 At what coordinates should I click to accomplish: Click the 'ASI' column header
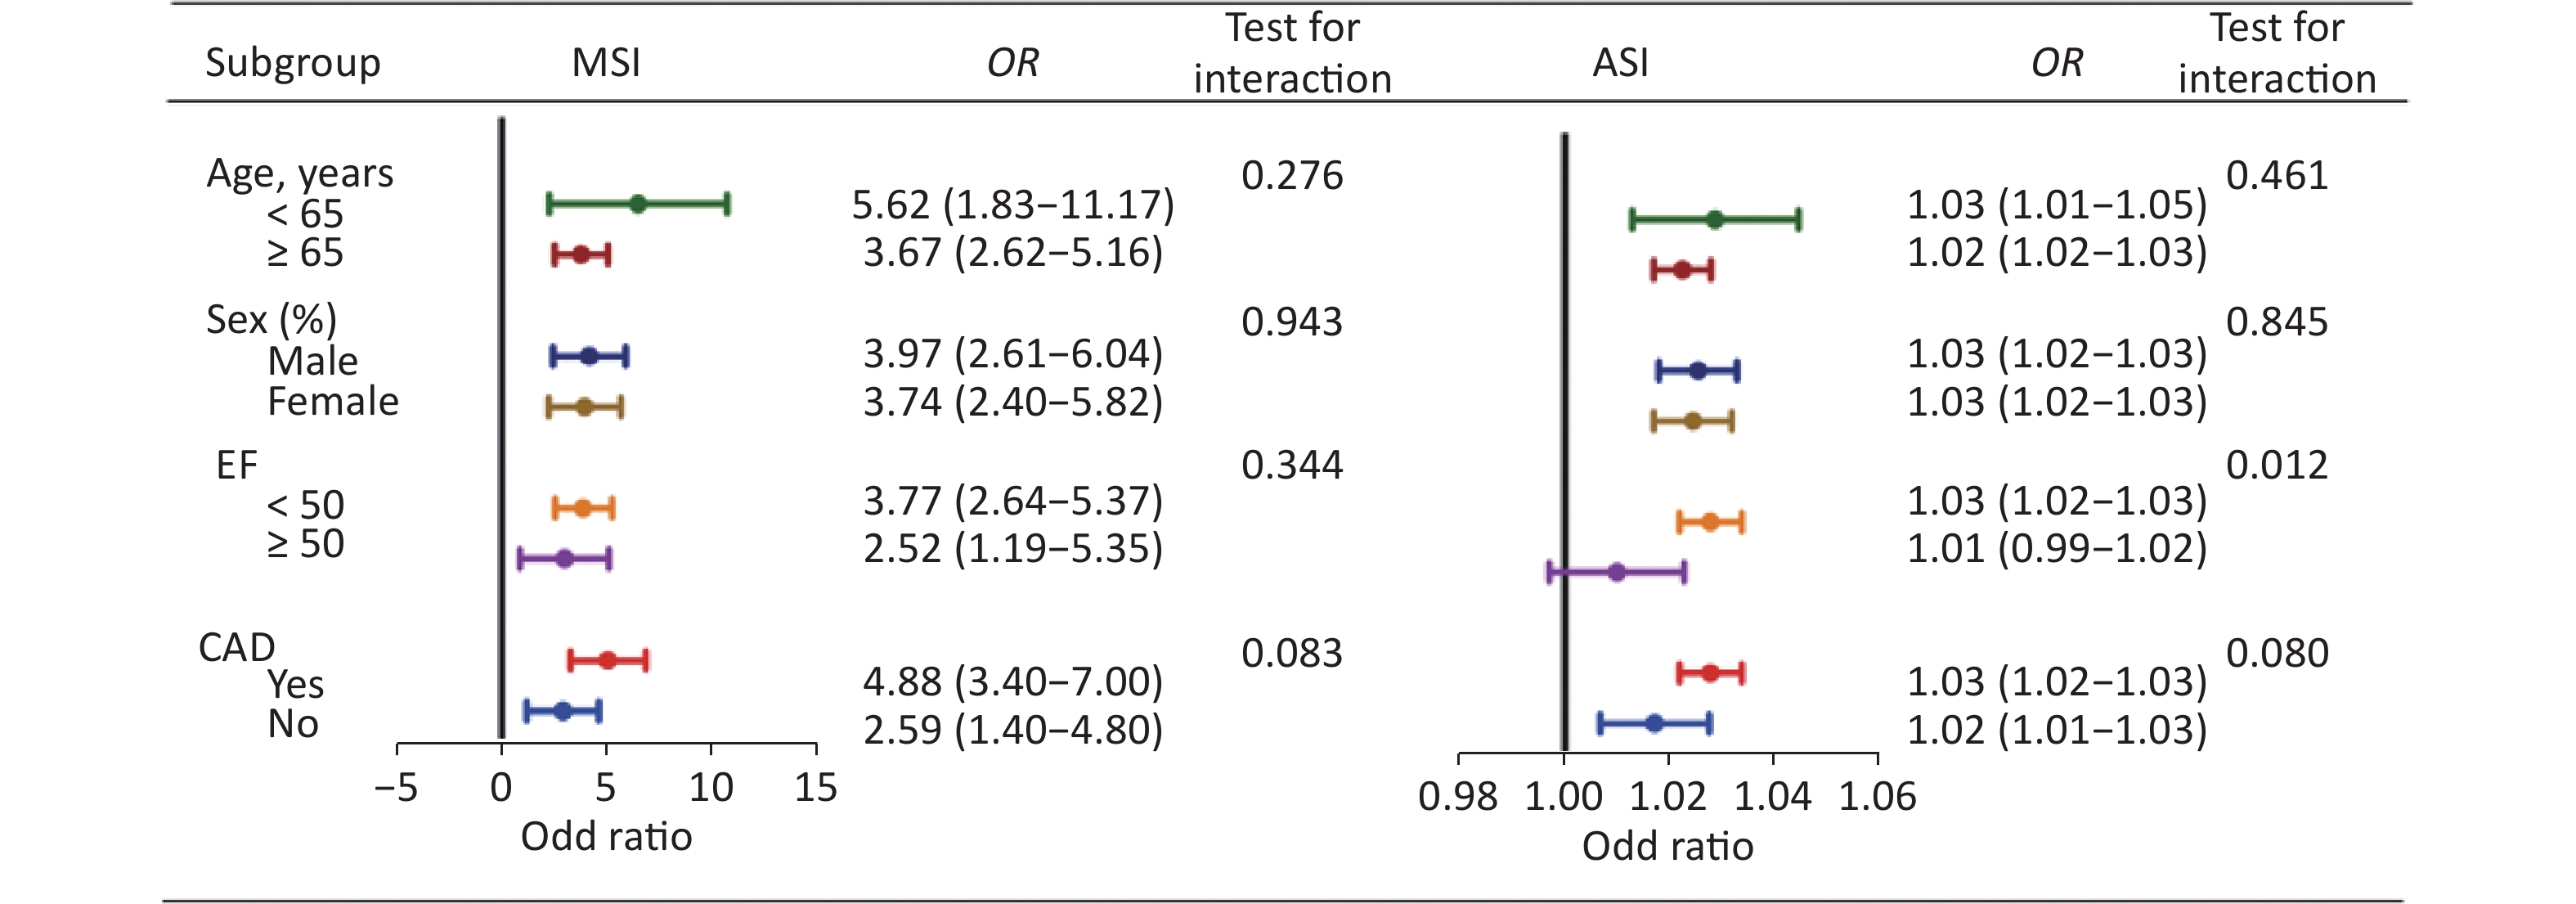(1620, 63)
